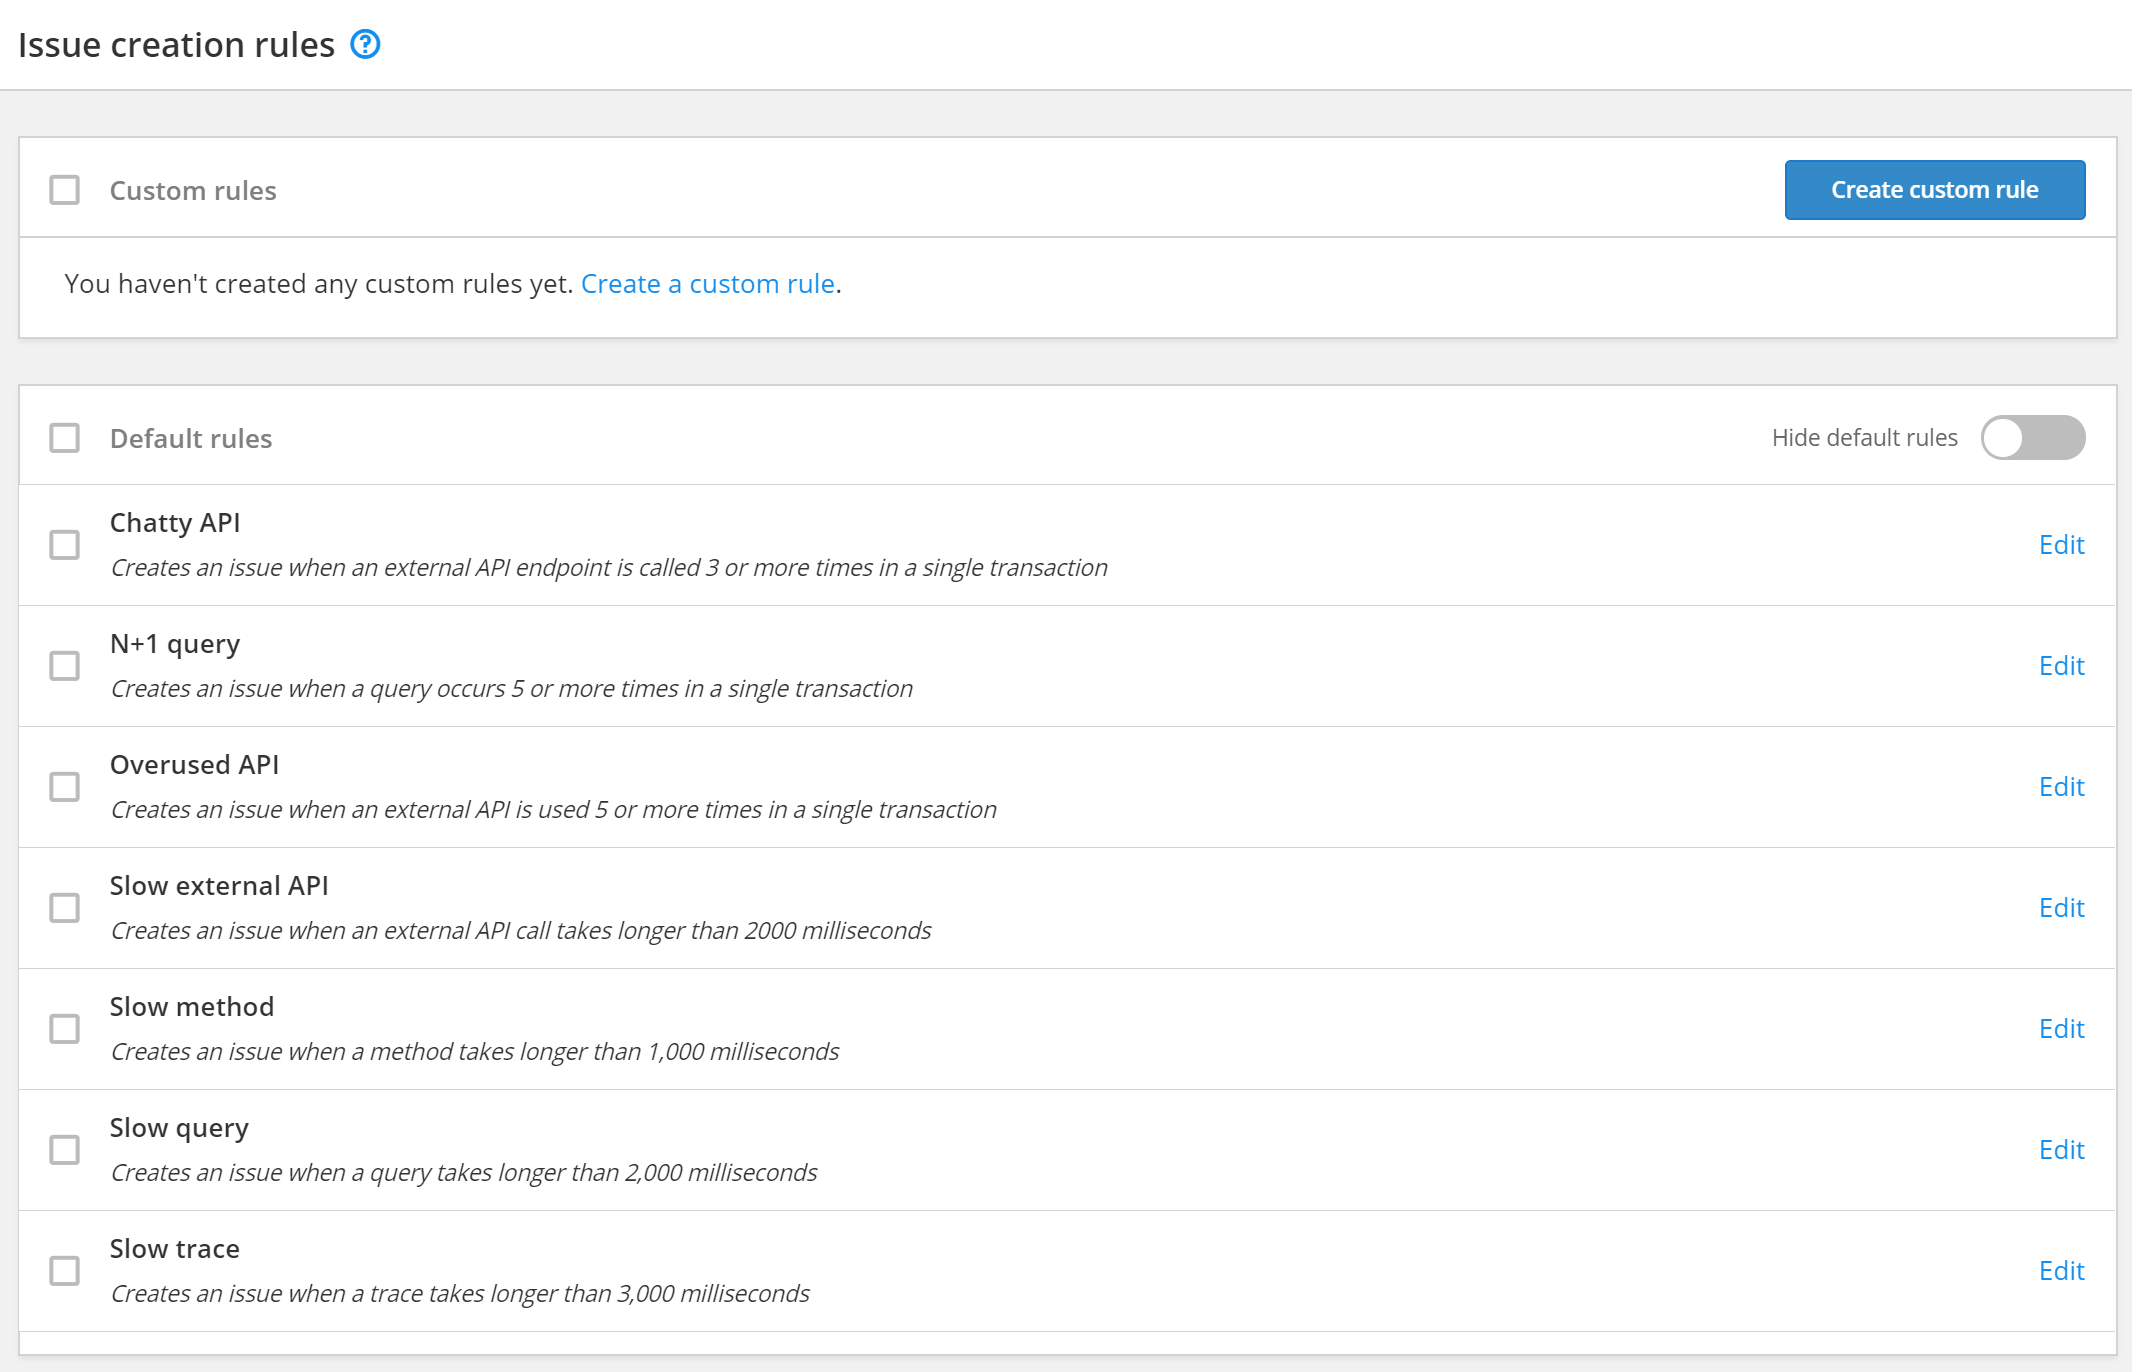
Task: Edit the Slow method rule
Action: (2061, 1029)
